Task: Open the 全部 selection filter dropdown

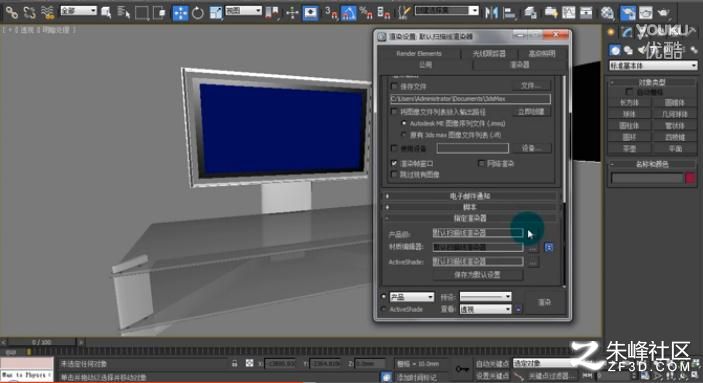Action: click(78, 10)
